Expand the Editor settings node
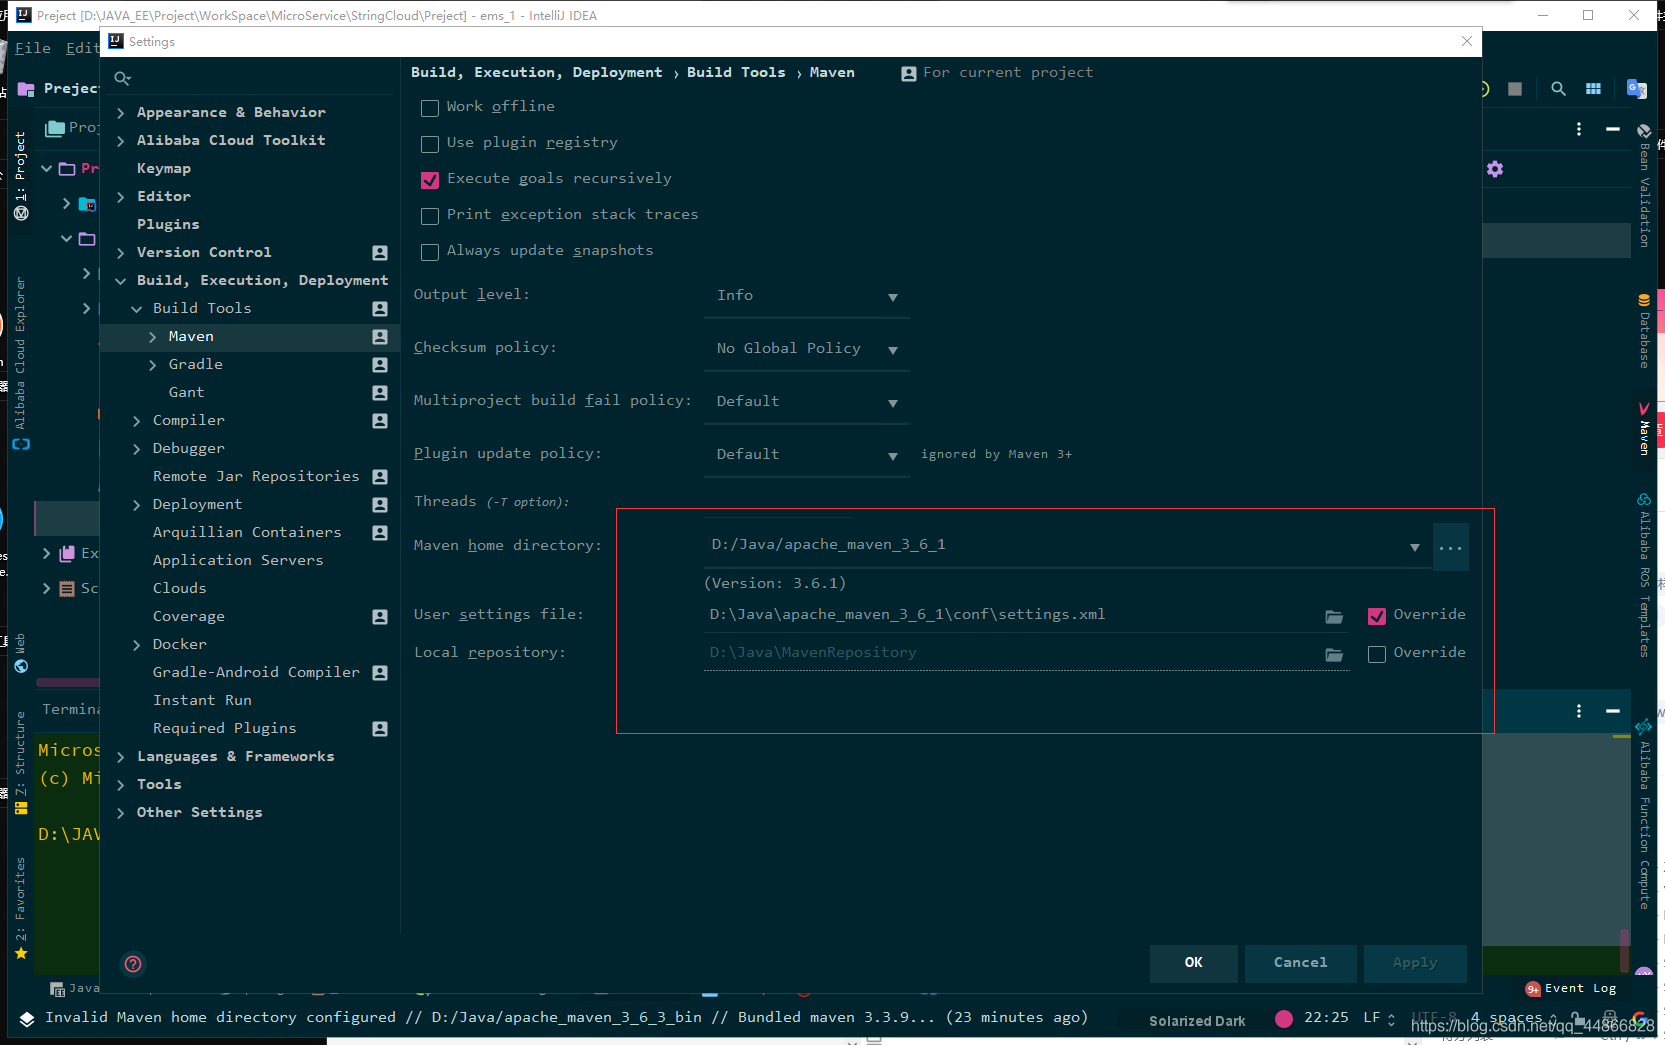Image resolution: width=1665 pixels, height=1045 pixels. coord(121,197)
